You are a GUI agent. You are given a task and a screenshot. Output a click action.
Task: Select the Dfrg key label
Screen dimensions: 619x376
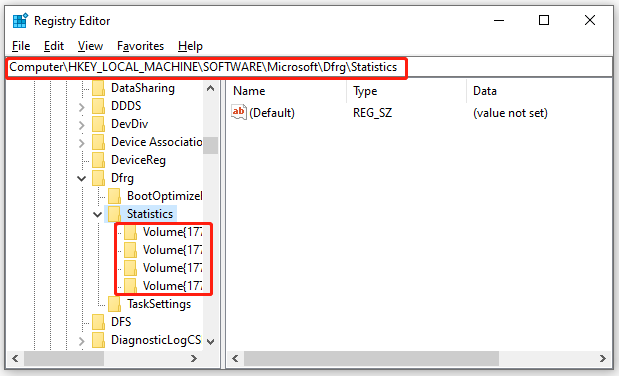click(122, 178)
